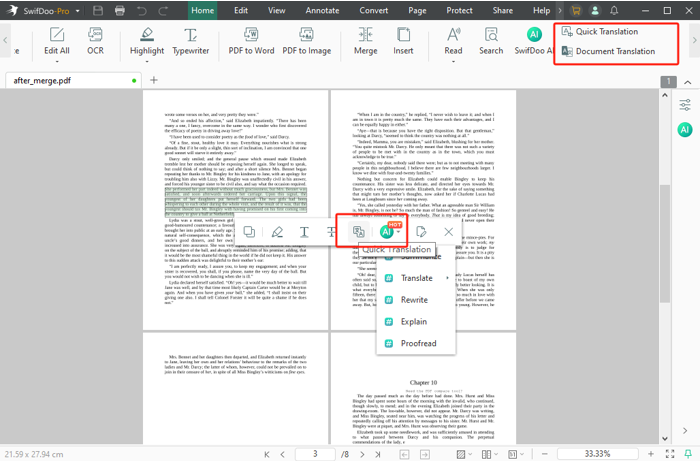Click the Save icon in title bar

click(x=98, y=10)
